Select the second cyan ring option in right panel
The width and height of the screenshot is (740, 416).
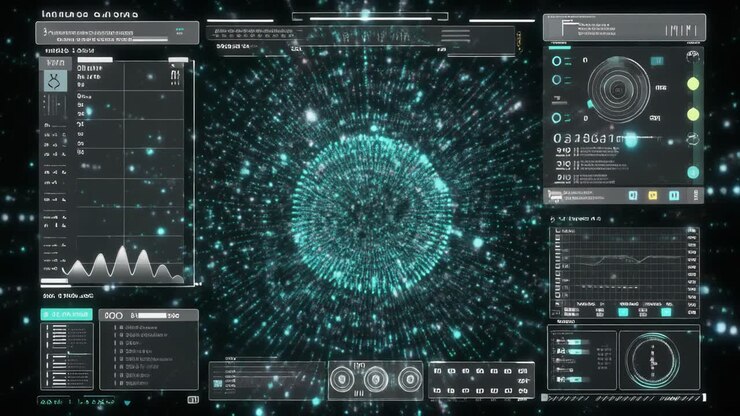[x=556, y=80]
